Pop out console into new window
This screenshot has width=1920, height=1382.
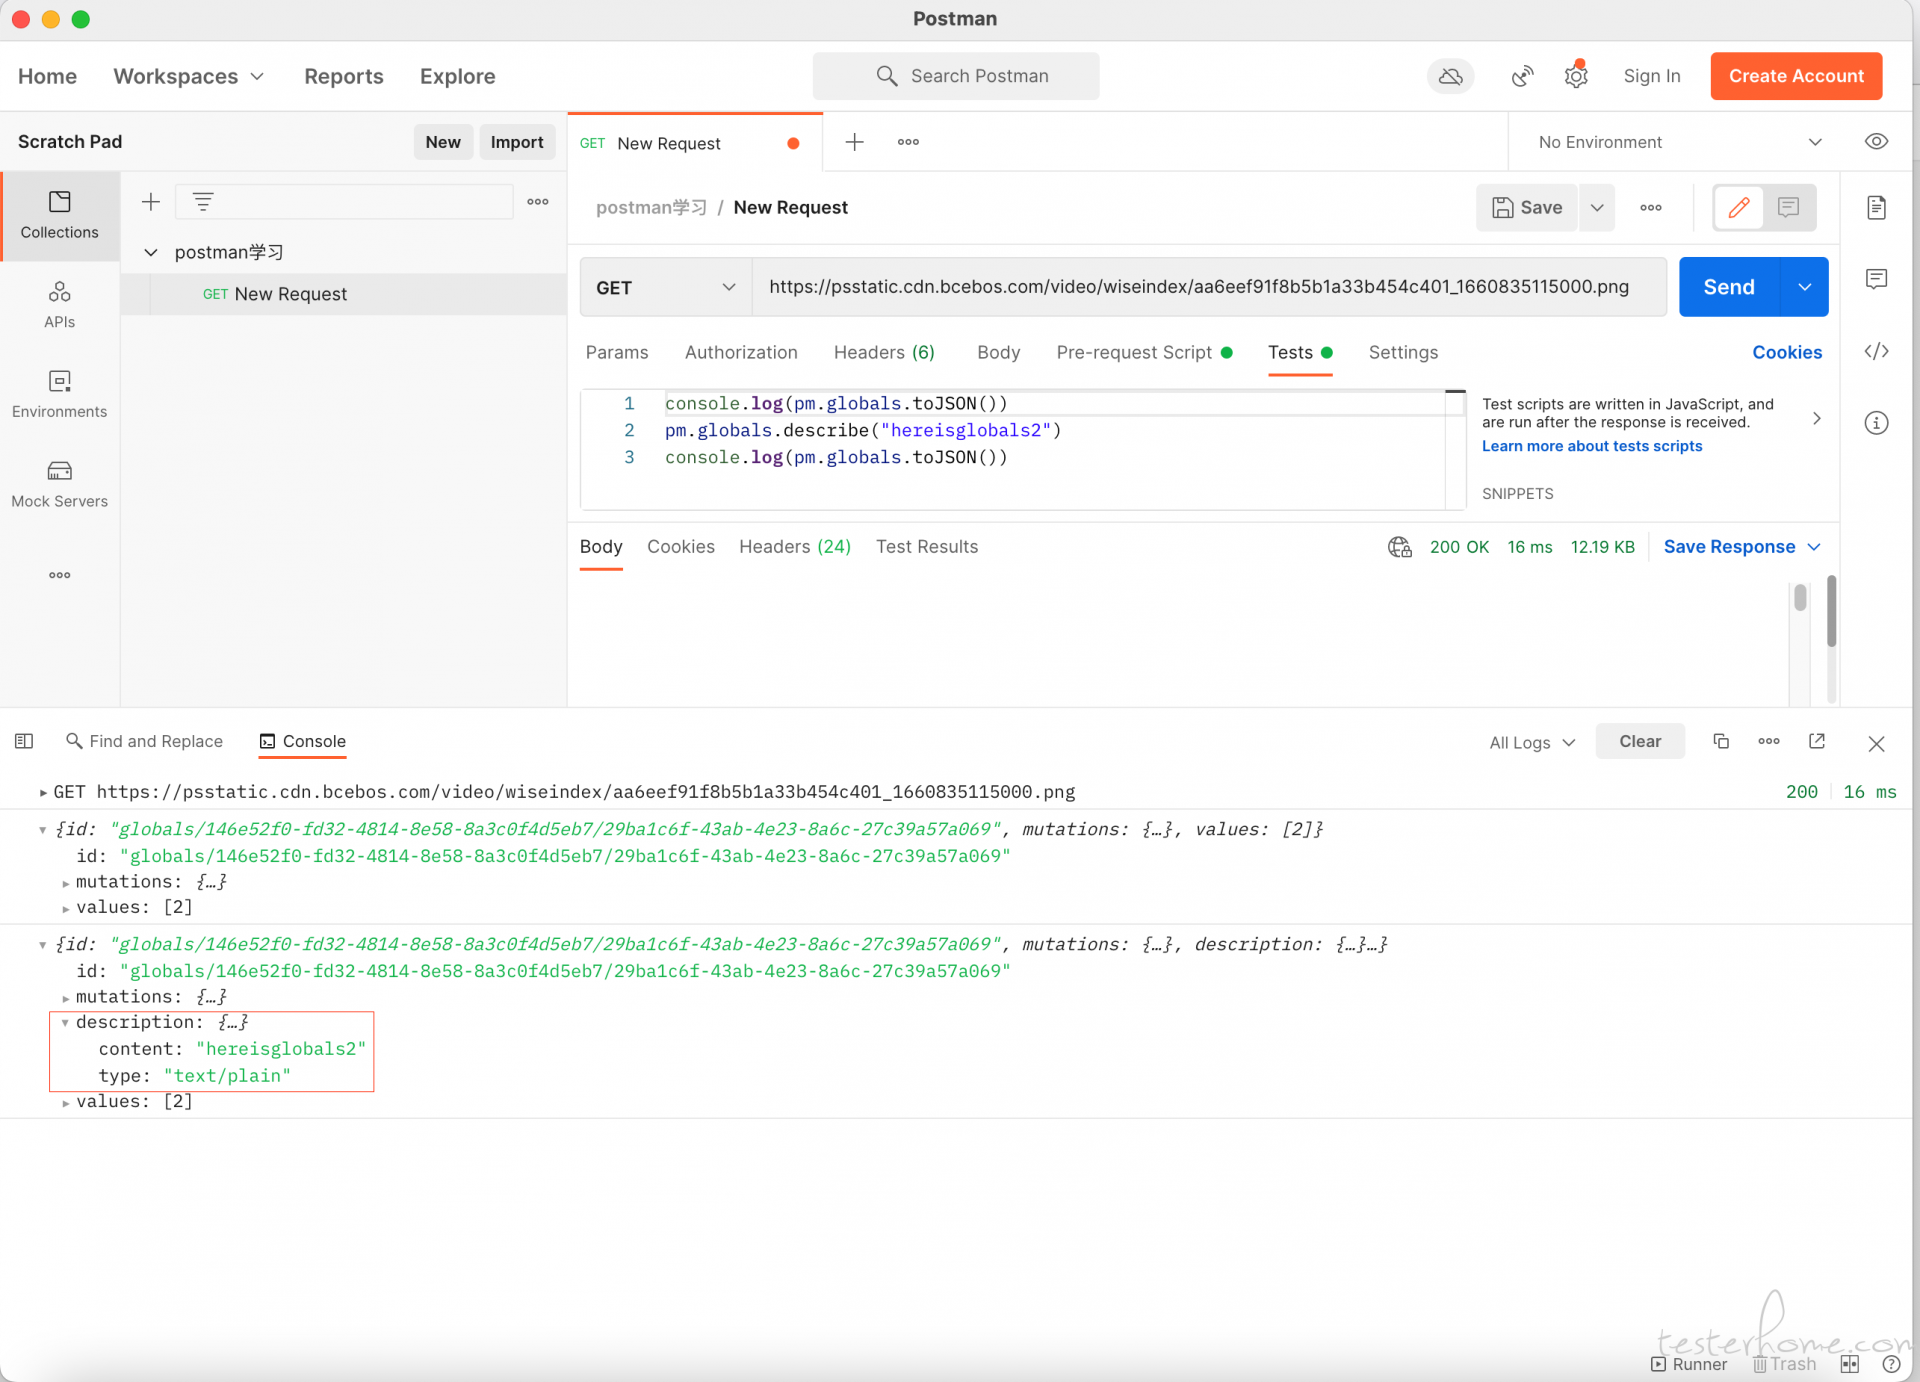(x=1817, y=741)
